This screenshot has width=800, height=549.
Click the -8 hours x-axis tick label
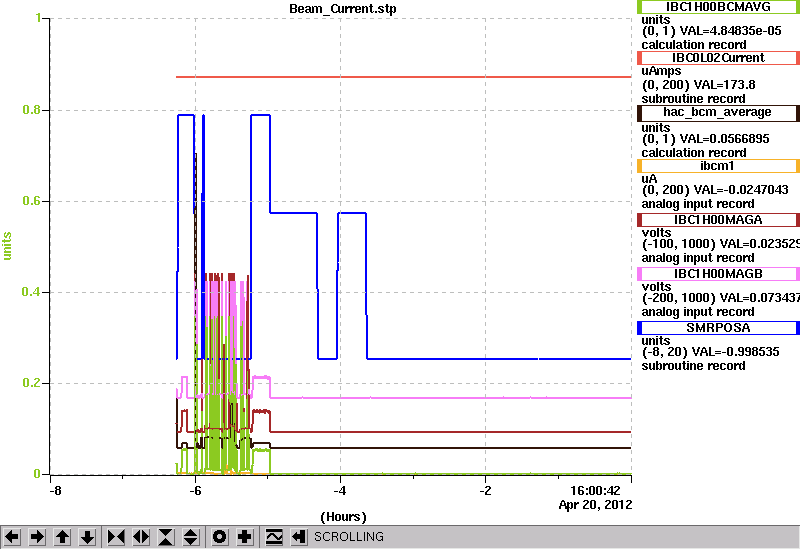pyautogui.click(x=56, y=491)
